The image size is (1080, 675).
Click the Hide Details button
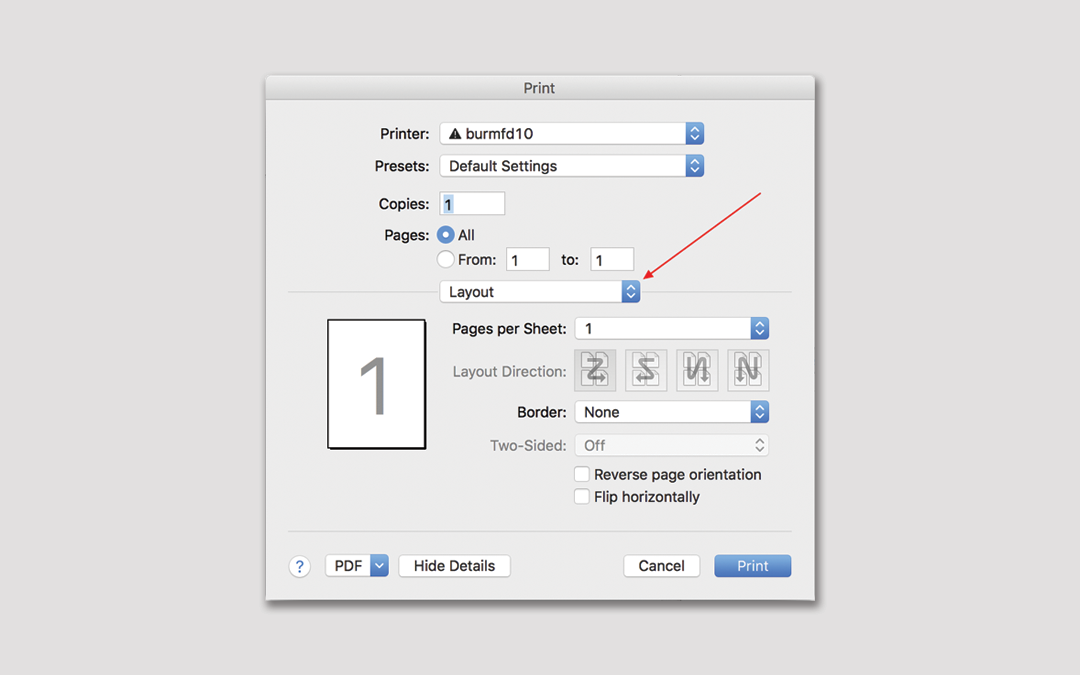[454, 566]
